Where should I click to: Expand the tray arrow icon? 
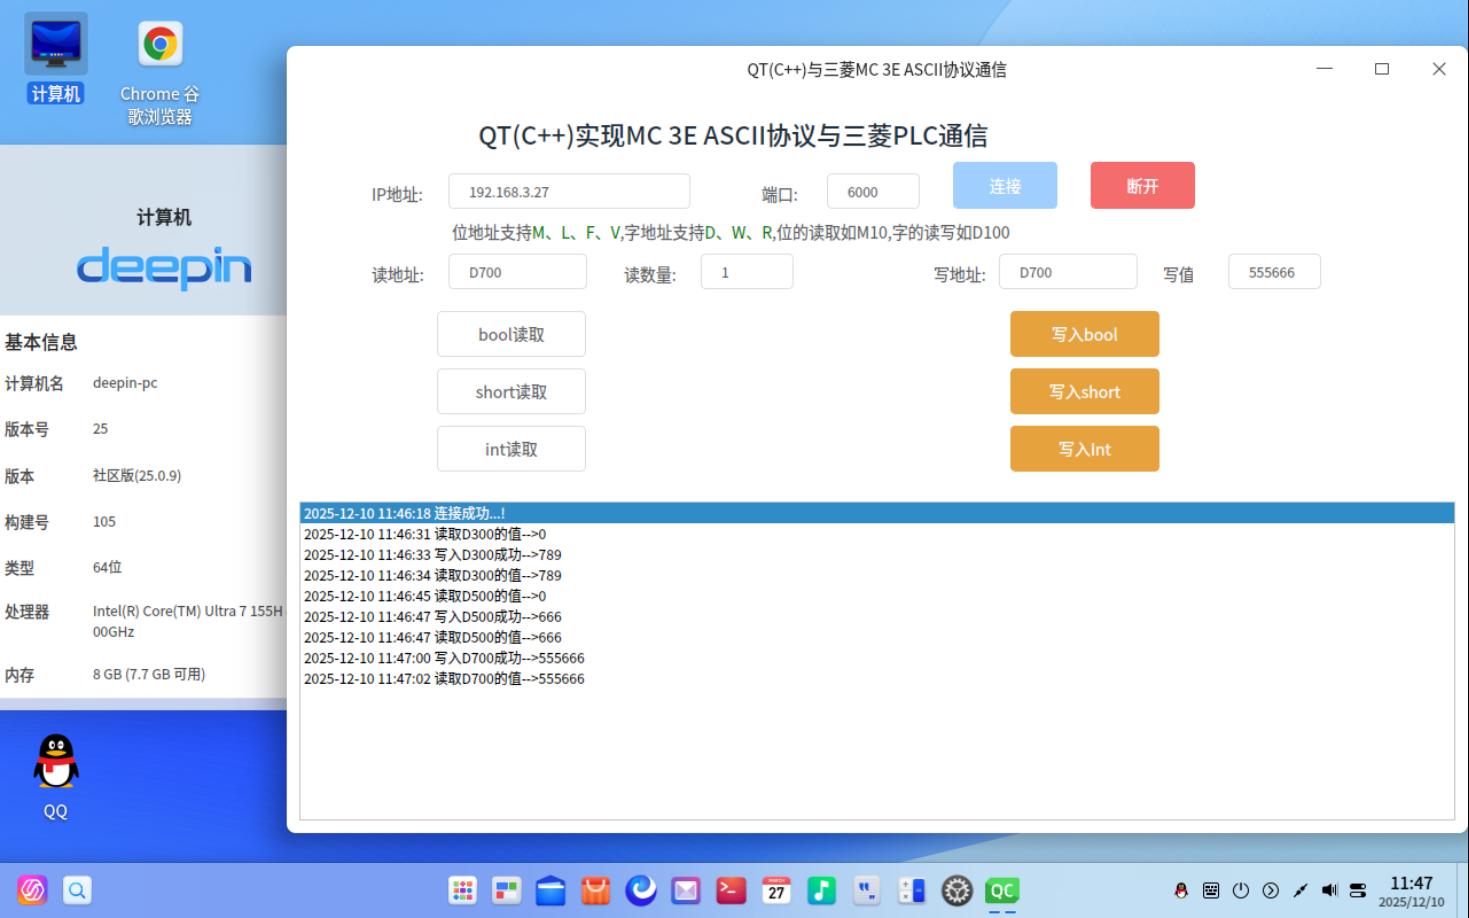coord(1270,890)
